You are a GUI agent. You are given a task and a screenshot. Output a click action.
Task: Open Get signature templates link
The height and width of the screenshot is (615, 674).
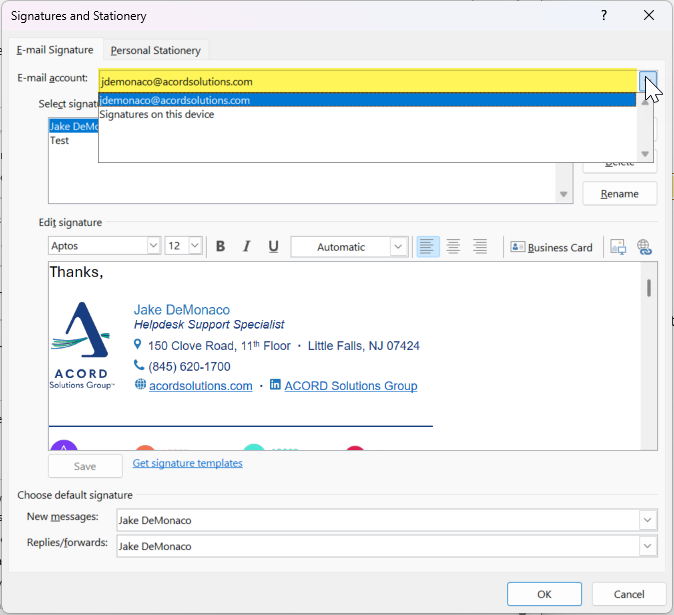[x=187, y=463]
